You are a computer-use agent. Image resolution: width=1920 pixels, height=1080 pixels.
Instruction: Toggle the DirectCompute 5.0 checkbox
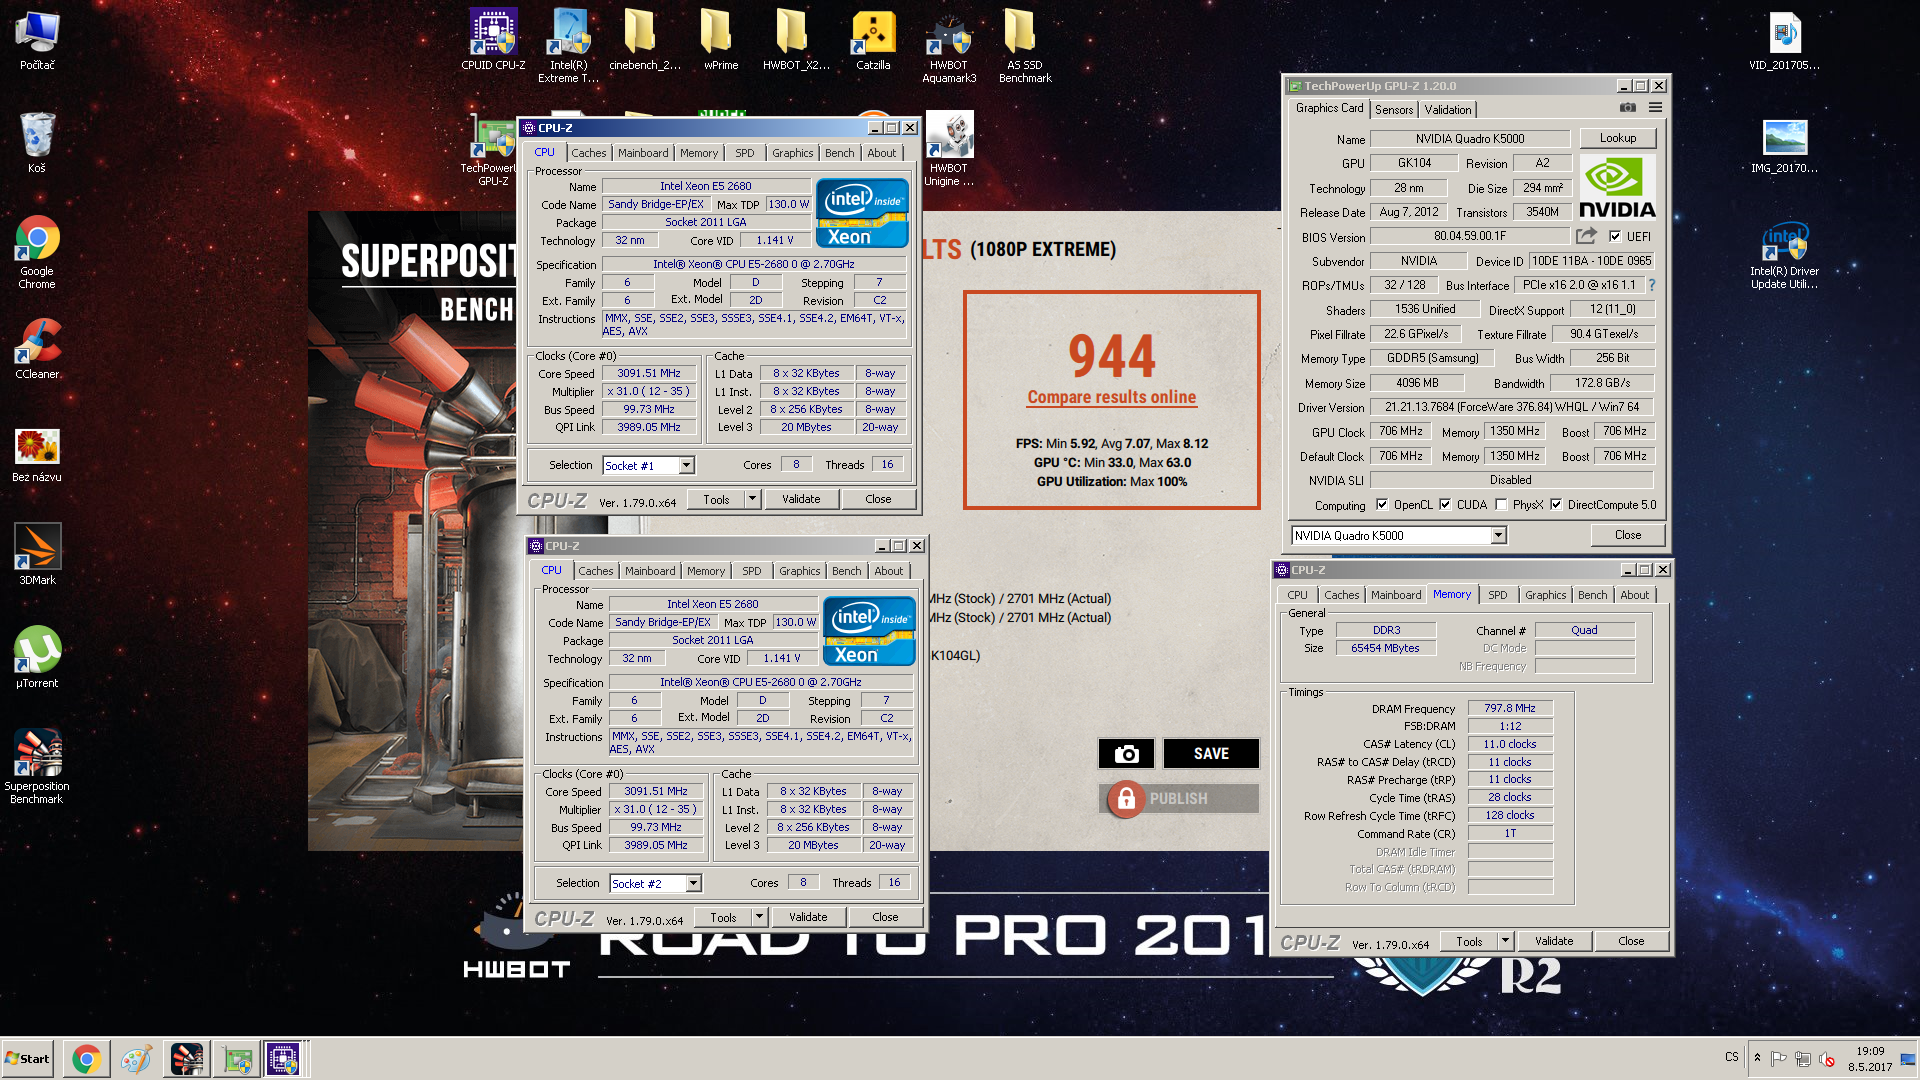click(1556, 505)
